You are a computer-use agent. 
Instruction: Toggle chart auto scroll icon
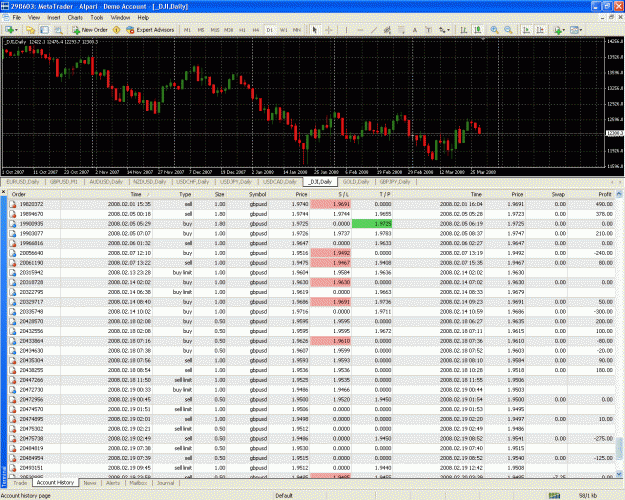coord(526,30)
